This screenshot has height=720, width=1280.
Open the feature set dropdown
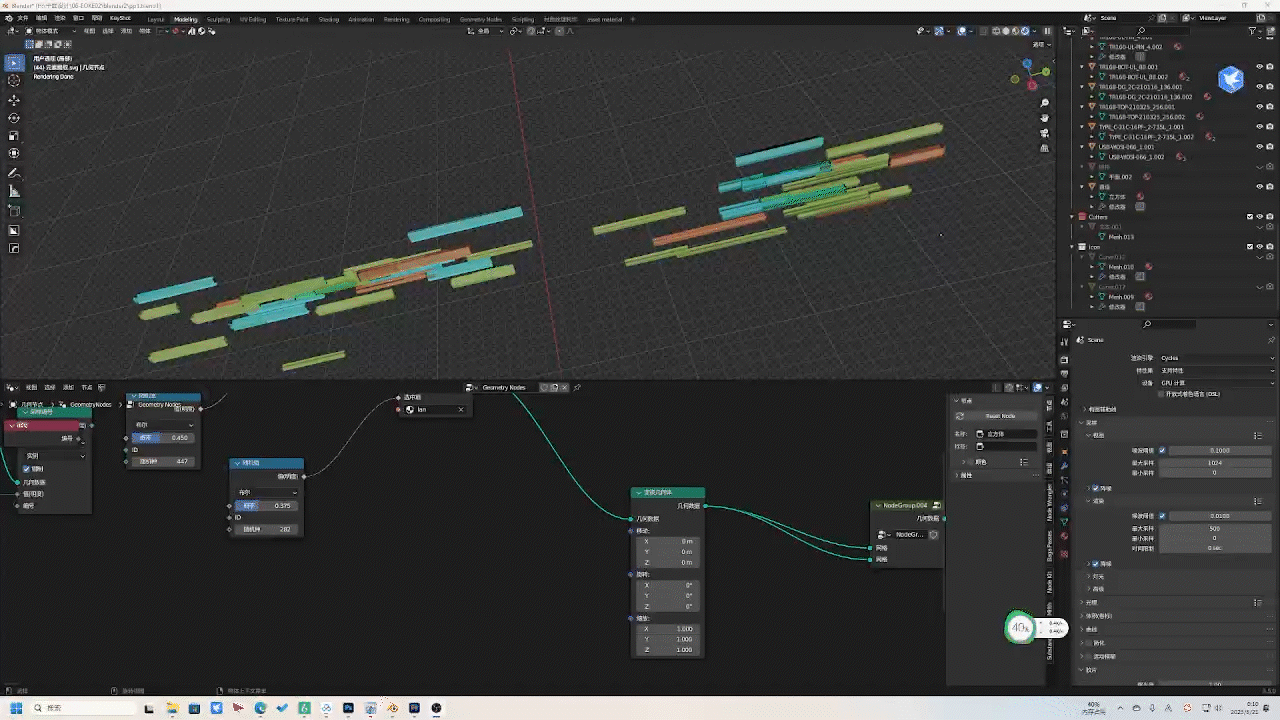click(x=1217, y=370)
